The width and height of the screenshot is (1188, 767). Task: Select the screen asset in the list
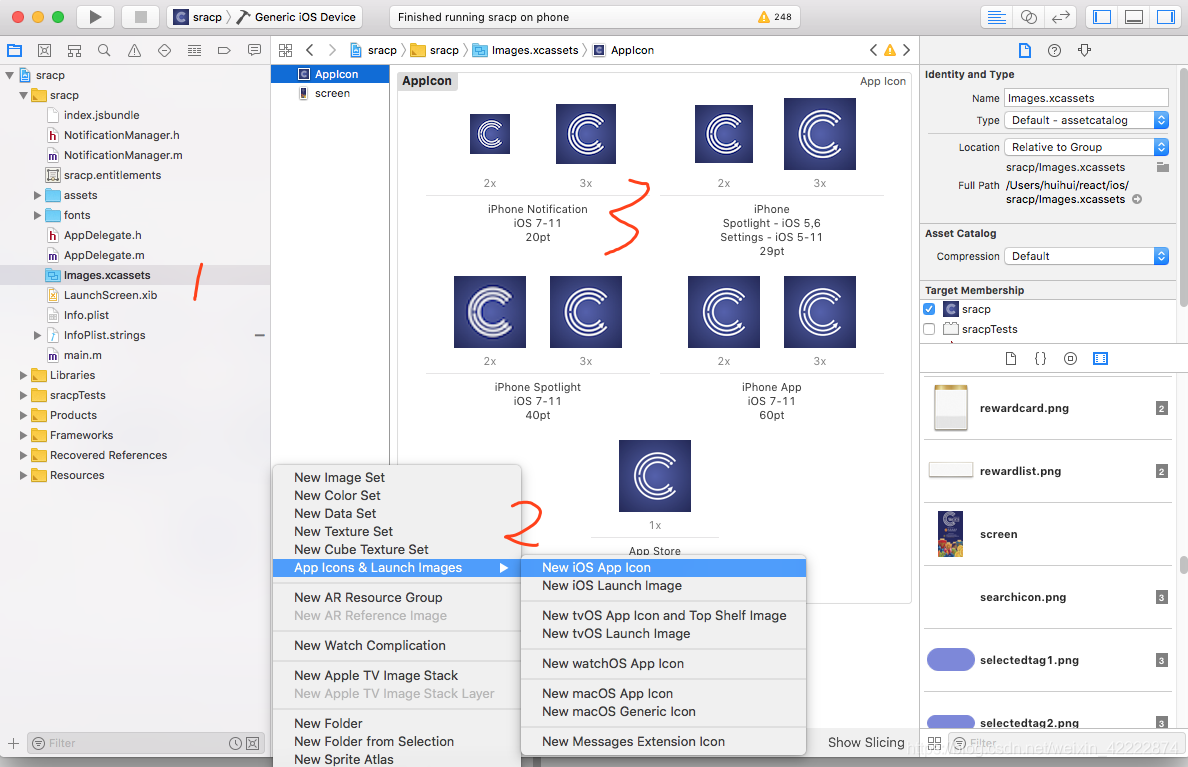[330, 93]
